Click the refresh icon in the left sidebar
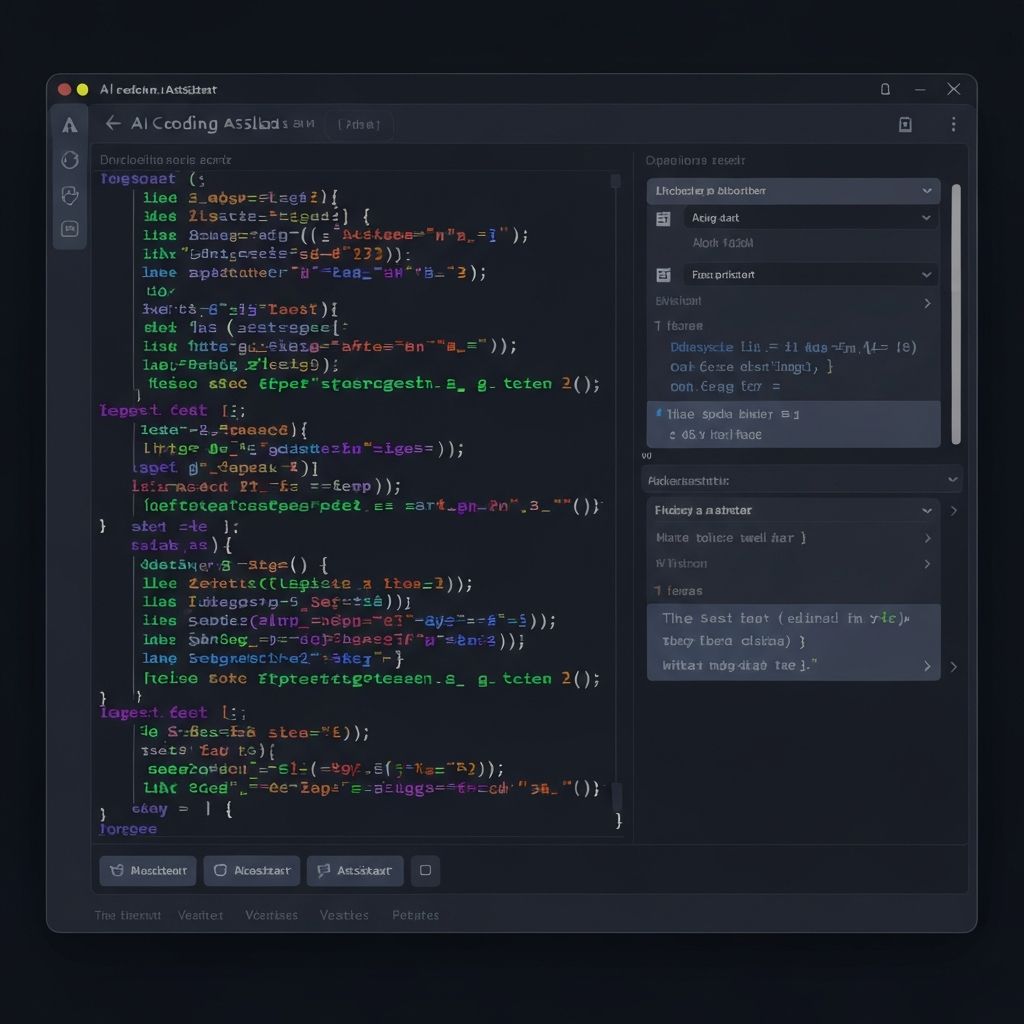This screenshot has width=1024, height=1024. [x=69, y=160]
